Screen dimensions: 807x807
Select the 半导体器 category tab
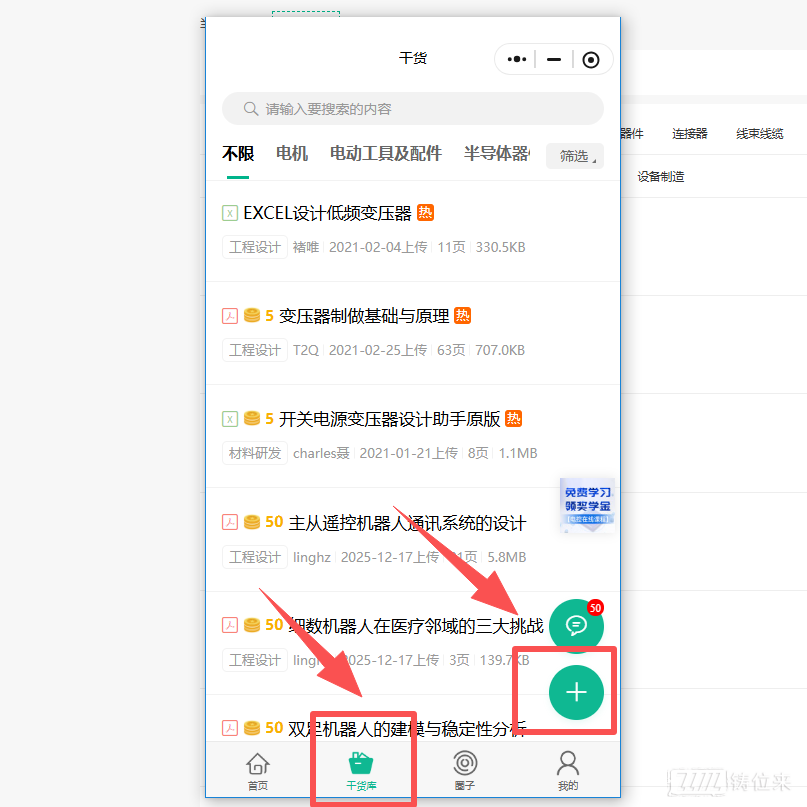pyautogui.click(x=496, y=154)
